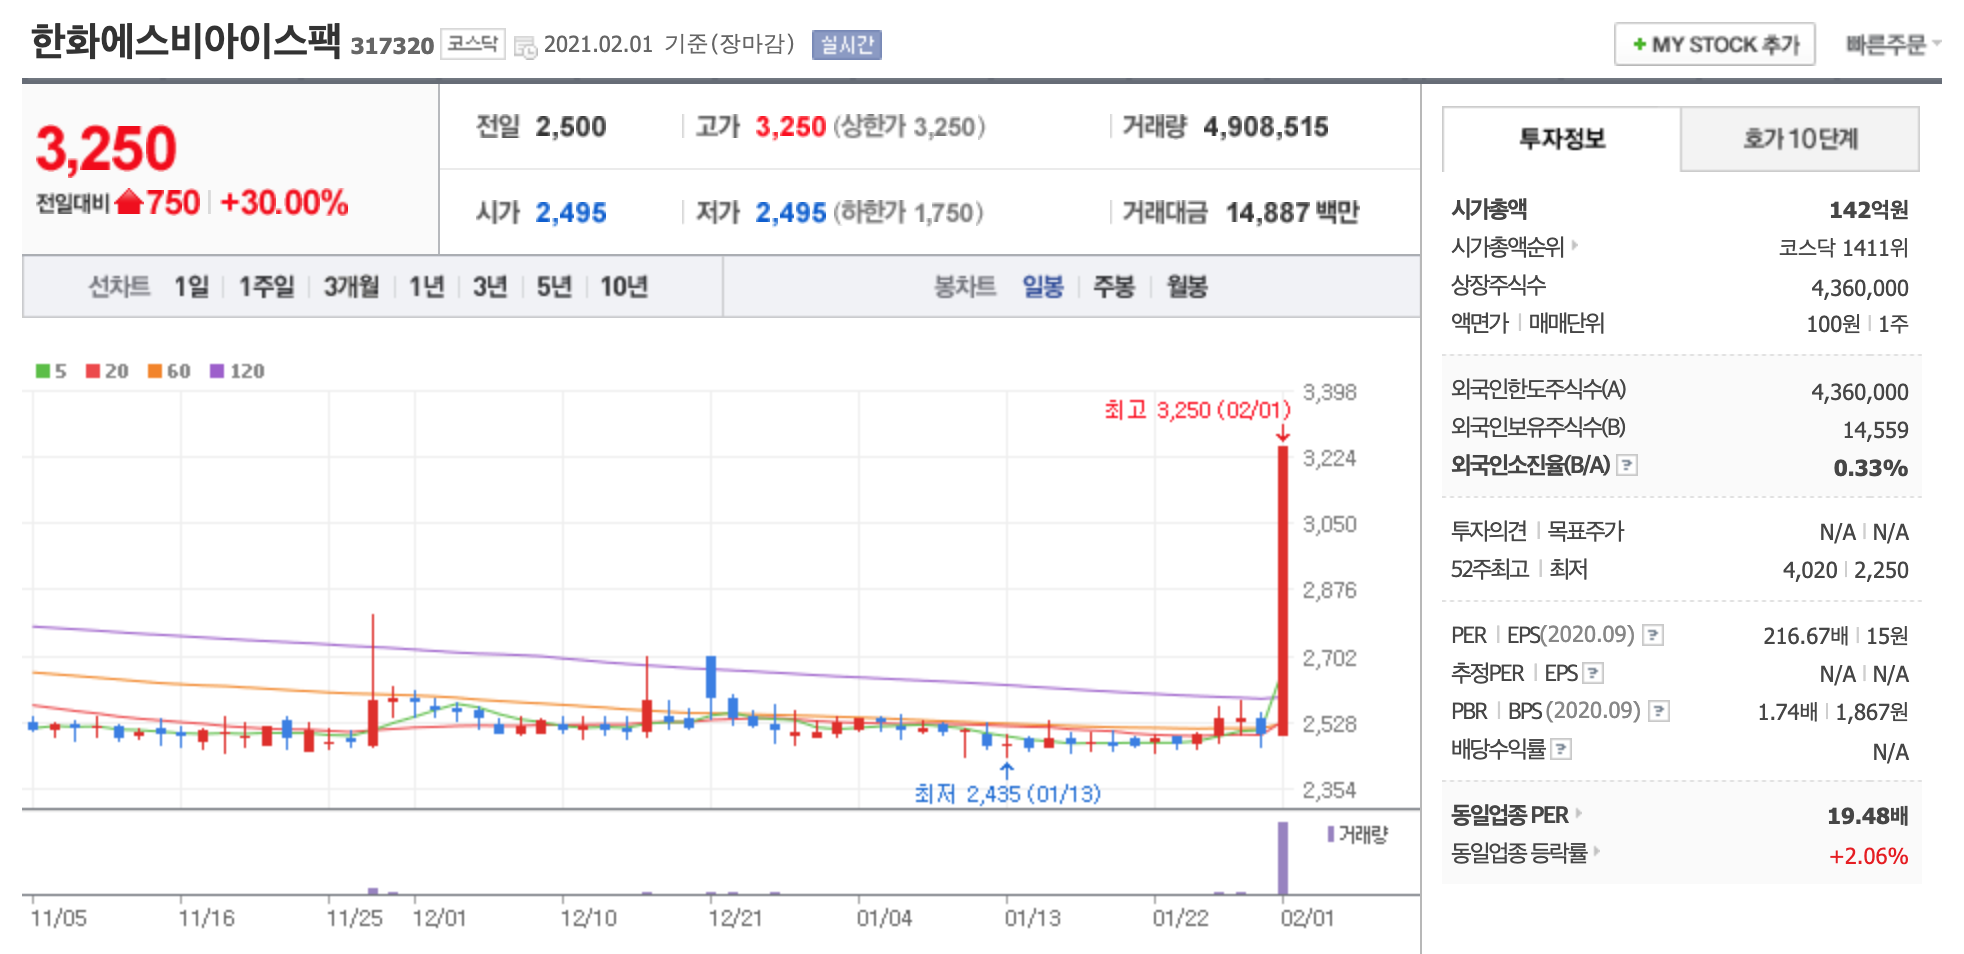Image resolution: width=1964 pixels, height=954 pixels.
Task: Click the stock name 한화에스비아이스팩
Action: pyautogui.click(x=186, y=42)
